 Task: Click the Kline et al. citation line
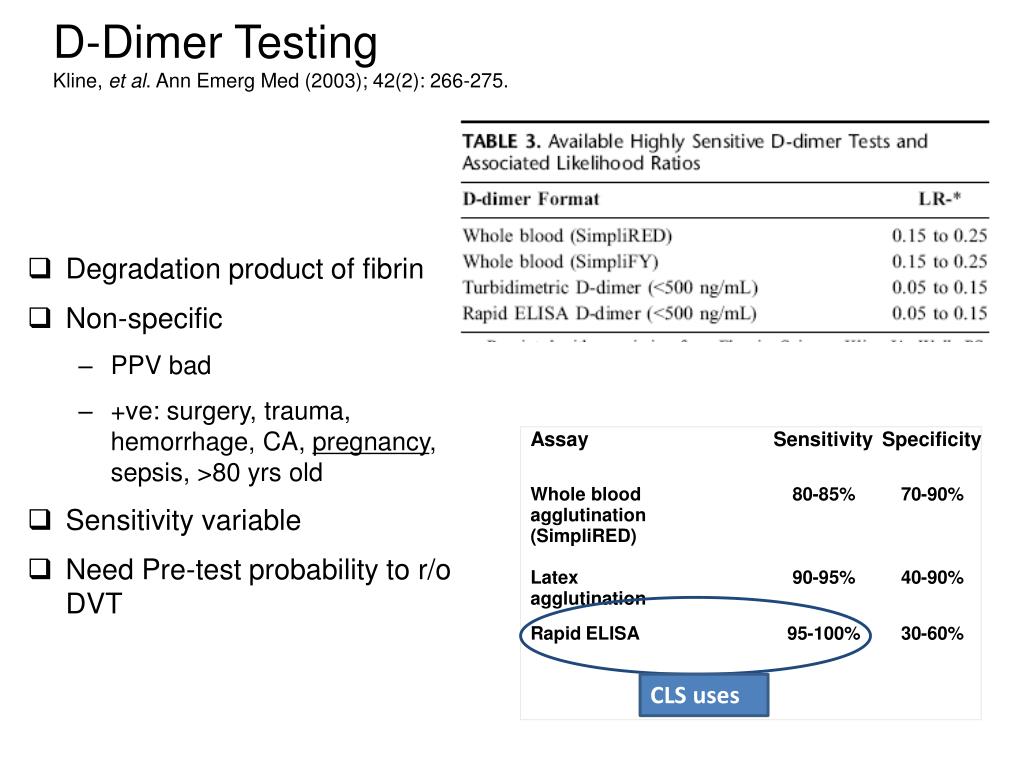tap(280, 81)
